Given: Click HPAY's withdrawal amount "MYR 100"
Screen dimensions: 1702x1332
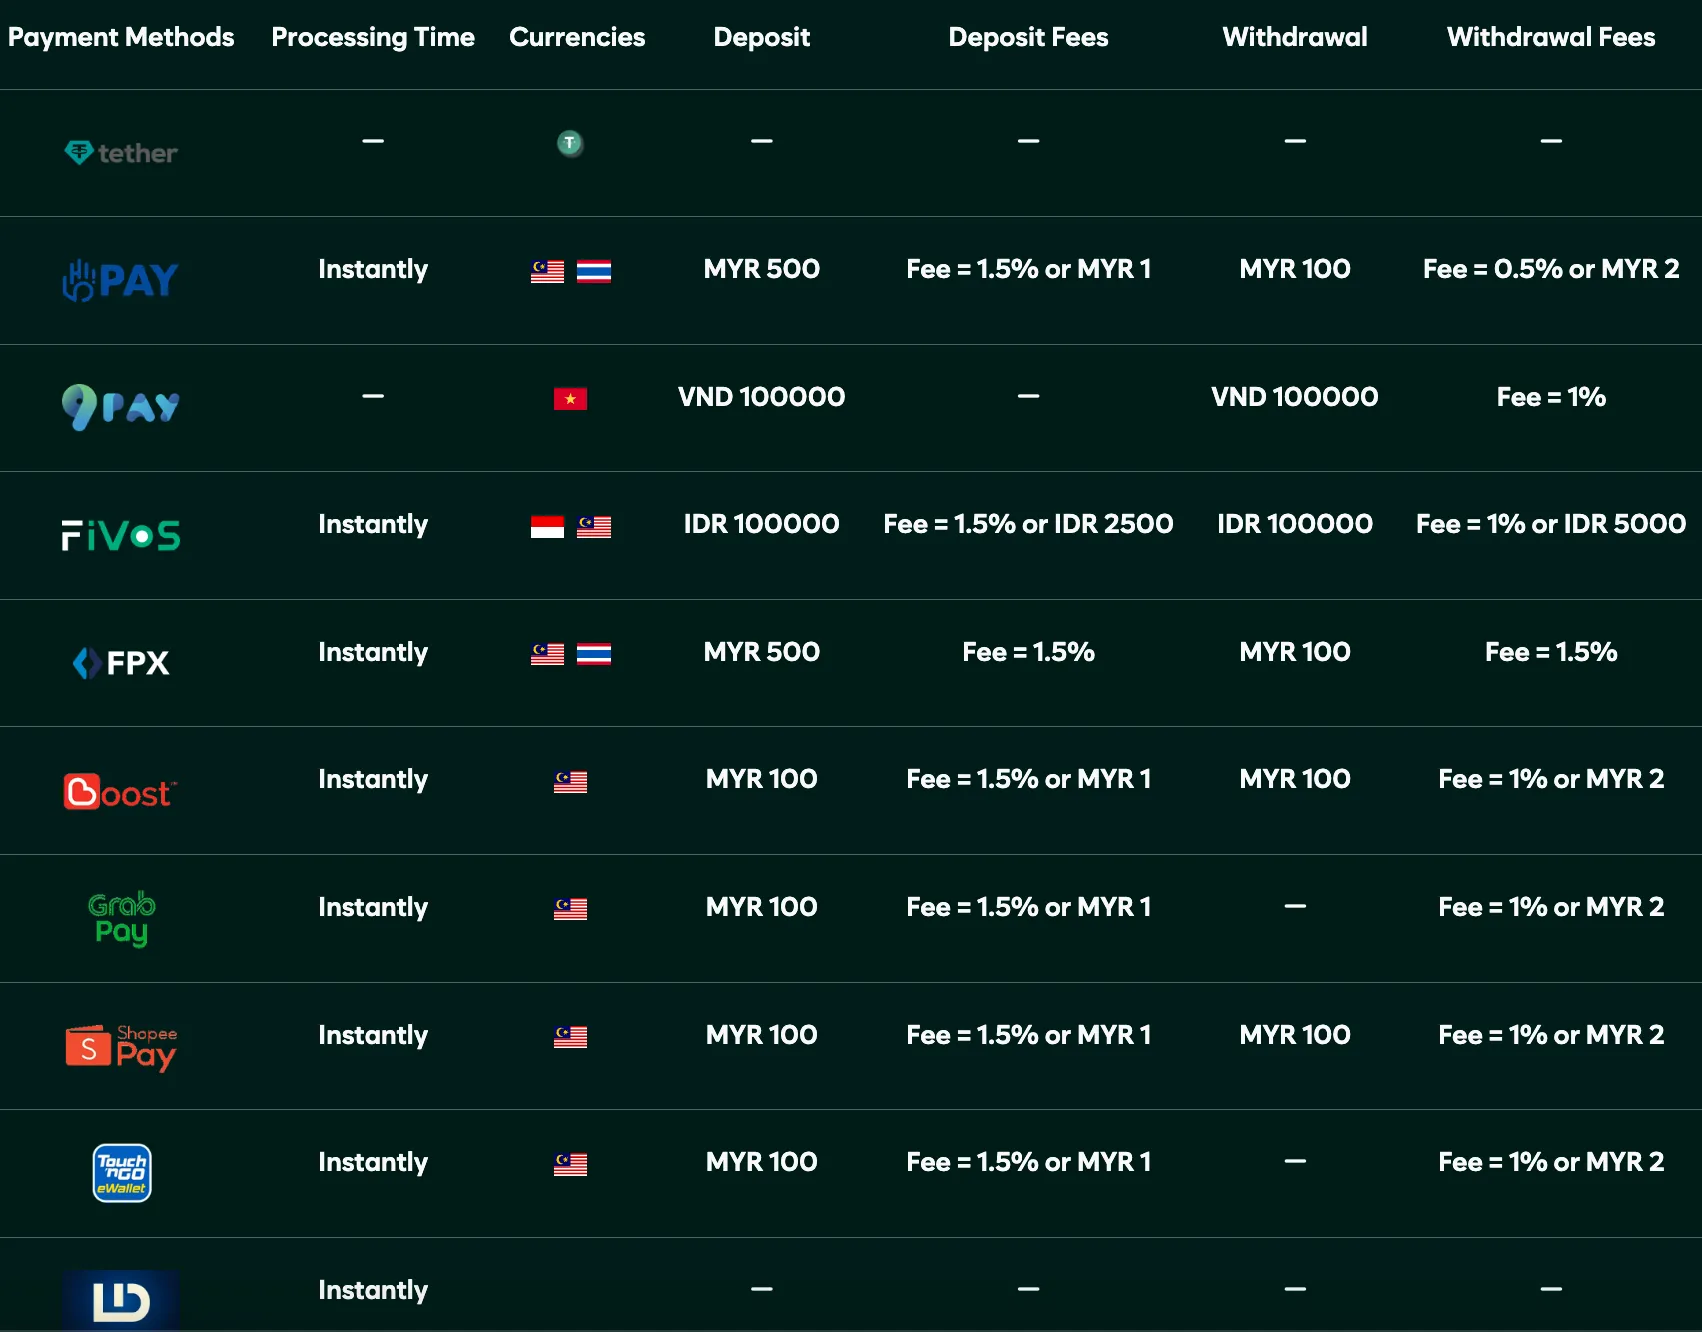Looking at the screenshot, I should [1295, 269].
